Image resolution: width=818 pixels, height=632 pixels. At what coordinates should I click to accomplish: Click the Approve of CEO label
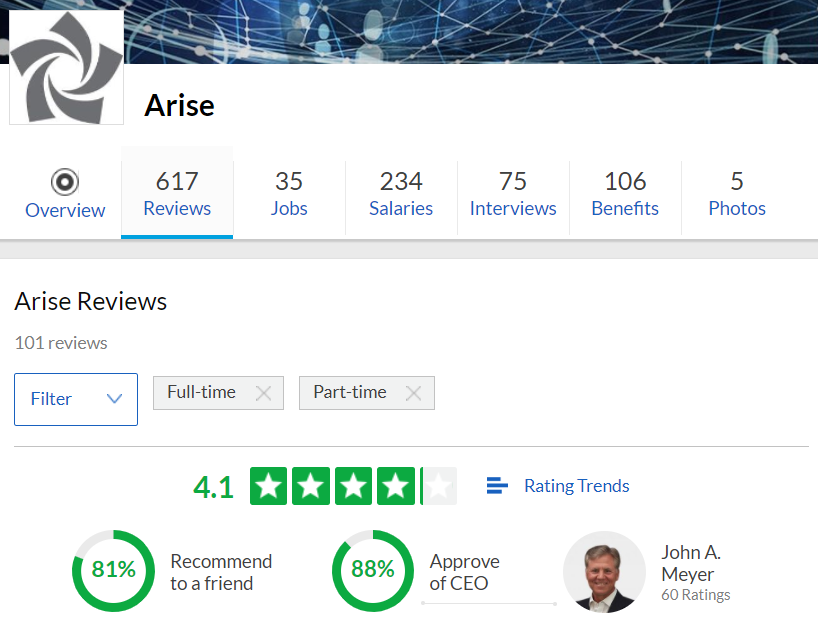(x=464, y=572)
